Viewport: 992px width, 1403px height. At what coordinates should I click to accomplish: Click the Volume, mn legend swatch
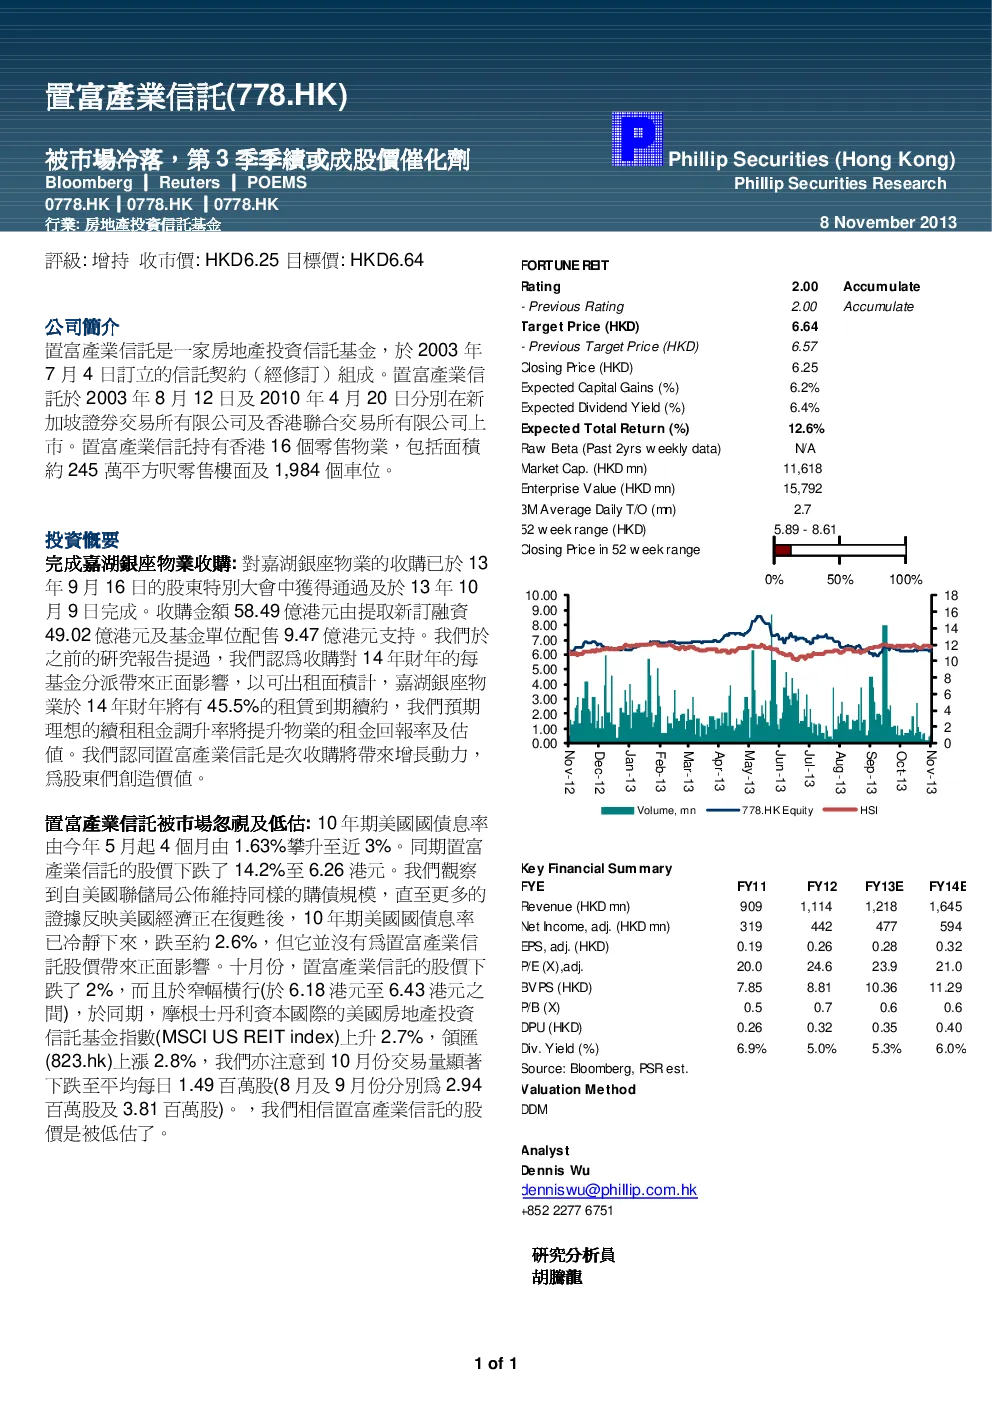[x=618, y=811]
